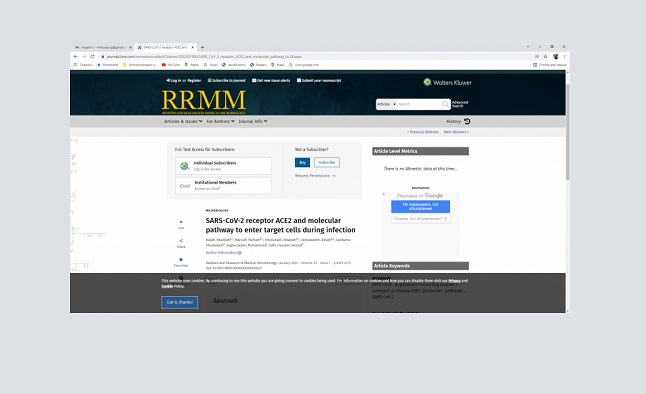Switch to the Gmail Inbox tab
The width and height of the screenshot is (646, 394).
(102, 47)
